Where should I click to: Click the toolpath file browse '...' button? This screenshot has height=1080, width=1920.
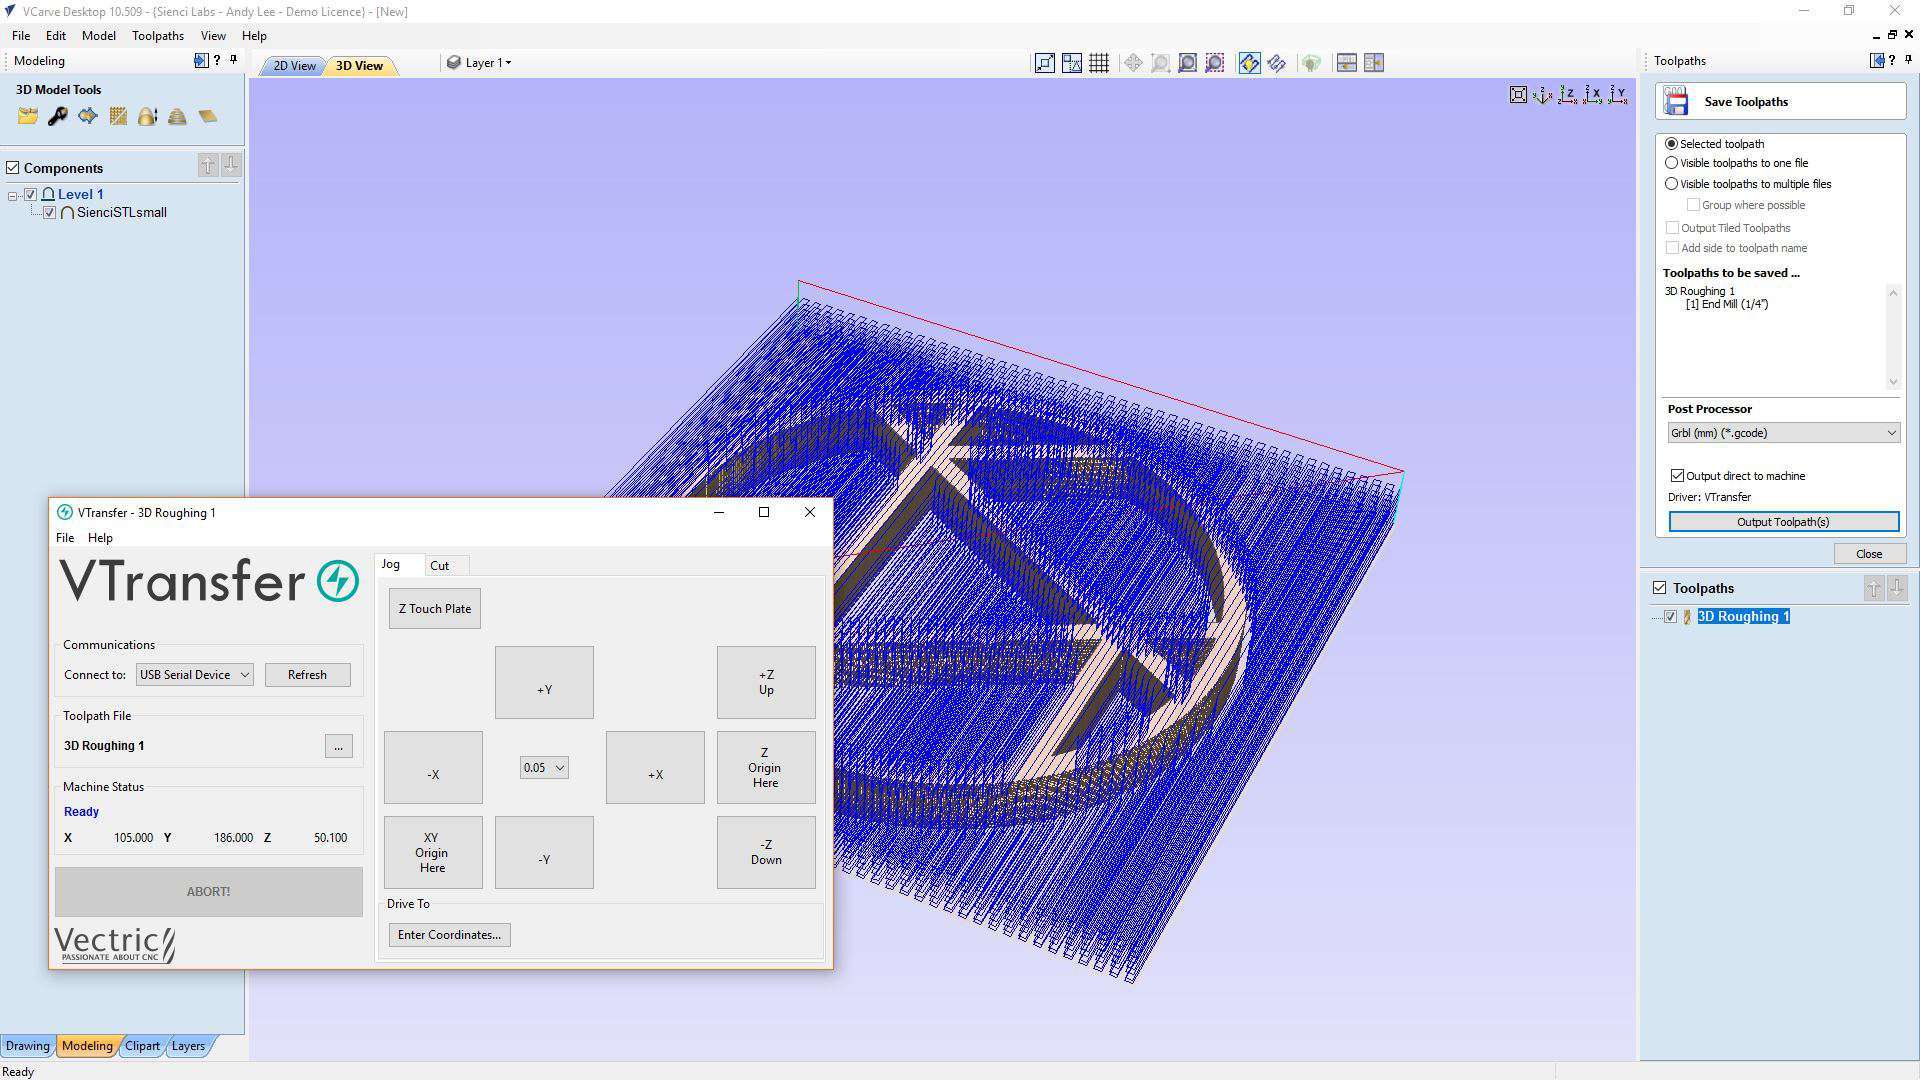(338, 746)
